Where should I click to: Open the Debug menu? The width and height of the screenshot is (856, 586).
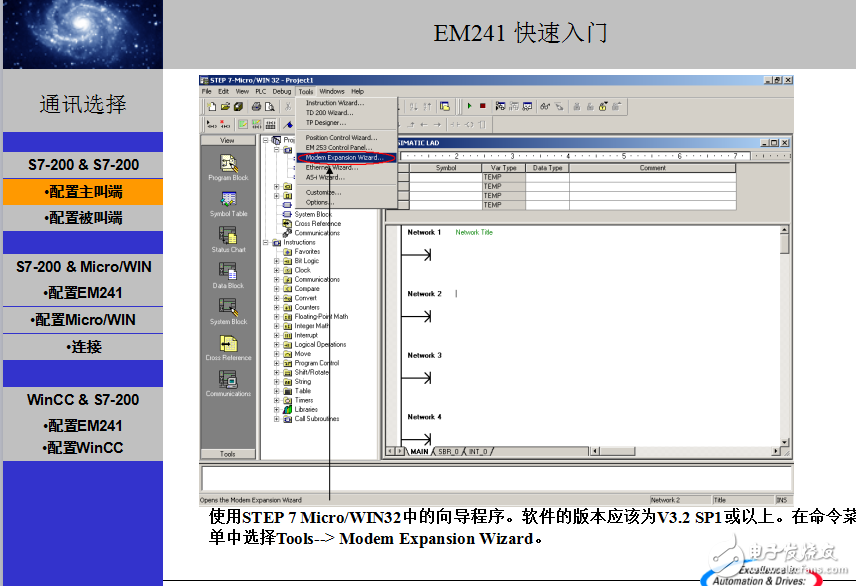(282, 91)
